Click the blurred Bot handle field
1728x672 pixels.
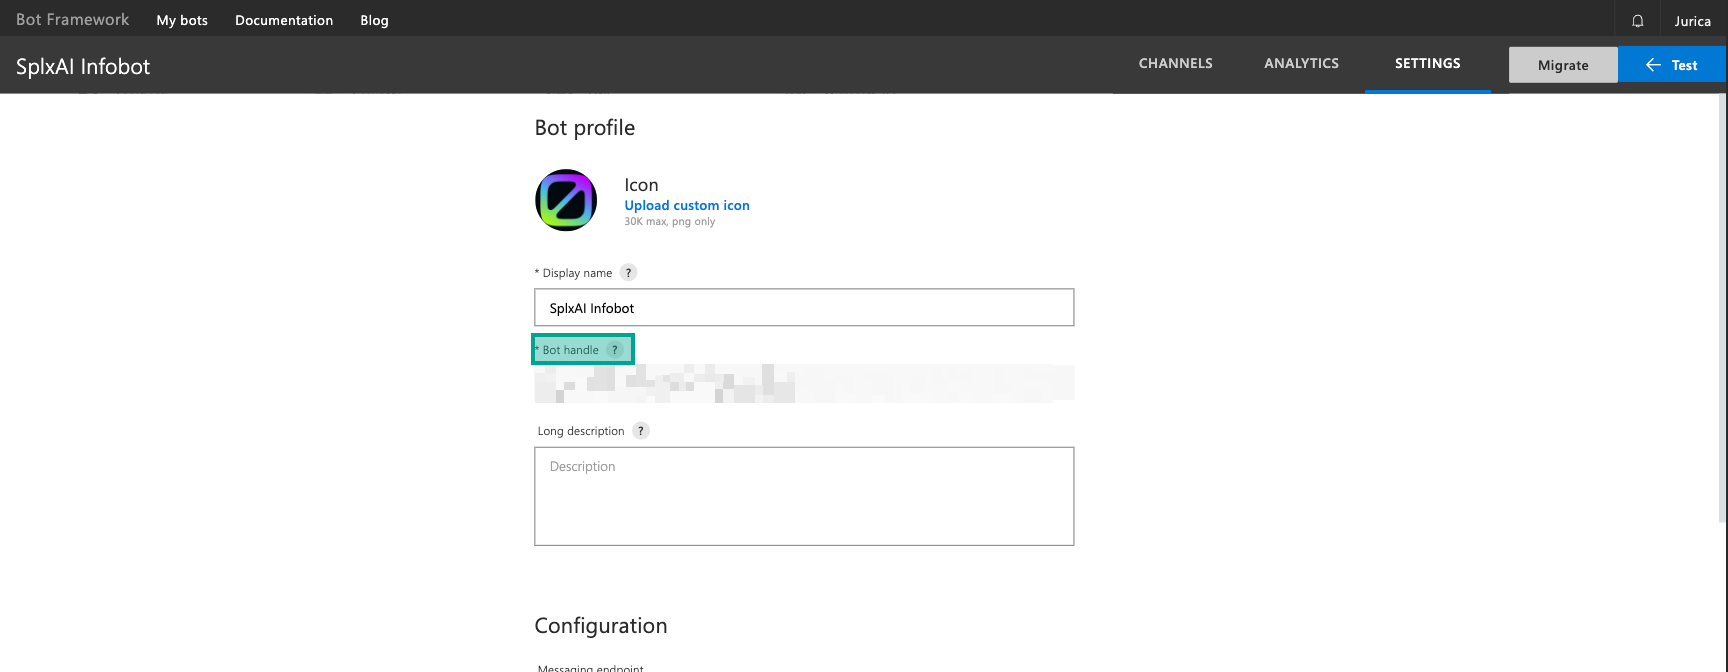pyautogui.click(x=804, y=384)
